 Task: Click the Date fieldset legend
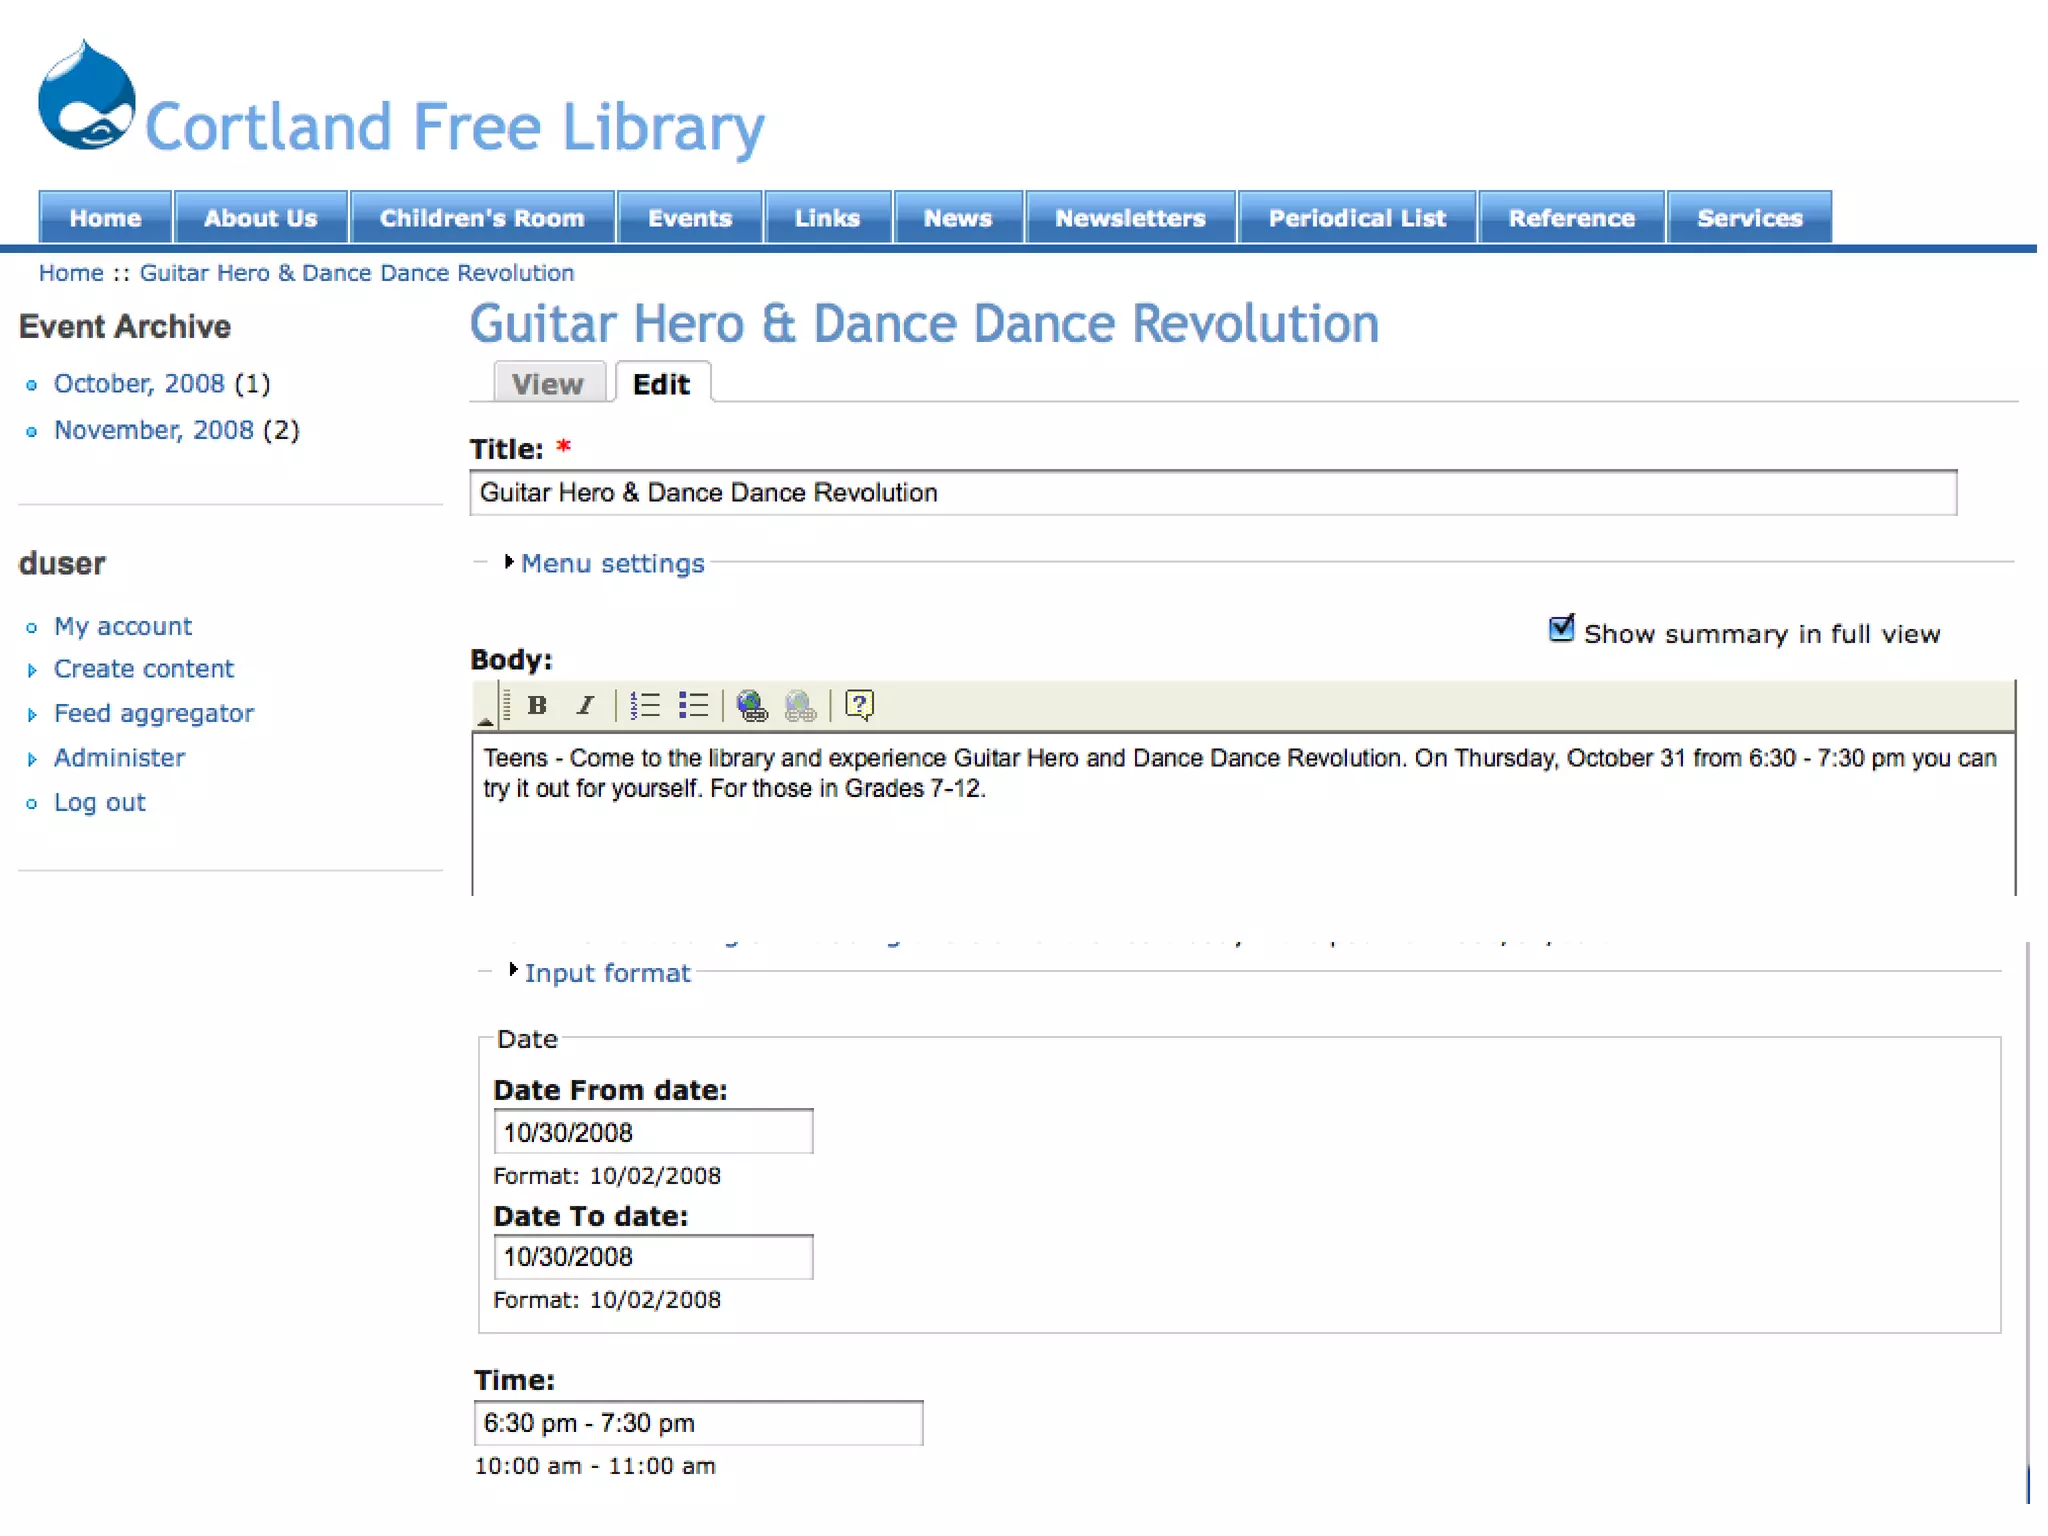527,1039
